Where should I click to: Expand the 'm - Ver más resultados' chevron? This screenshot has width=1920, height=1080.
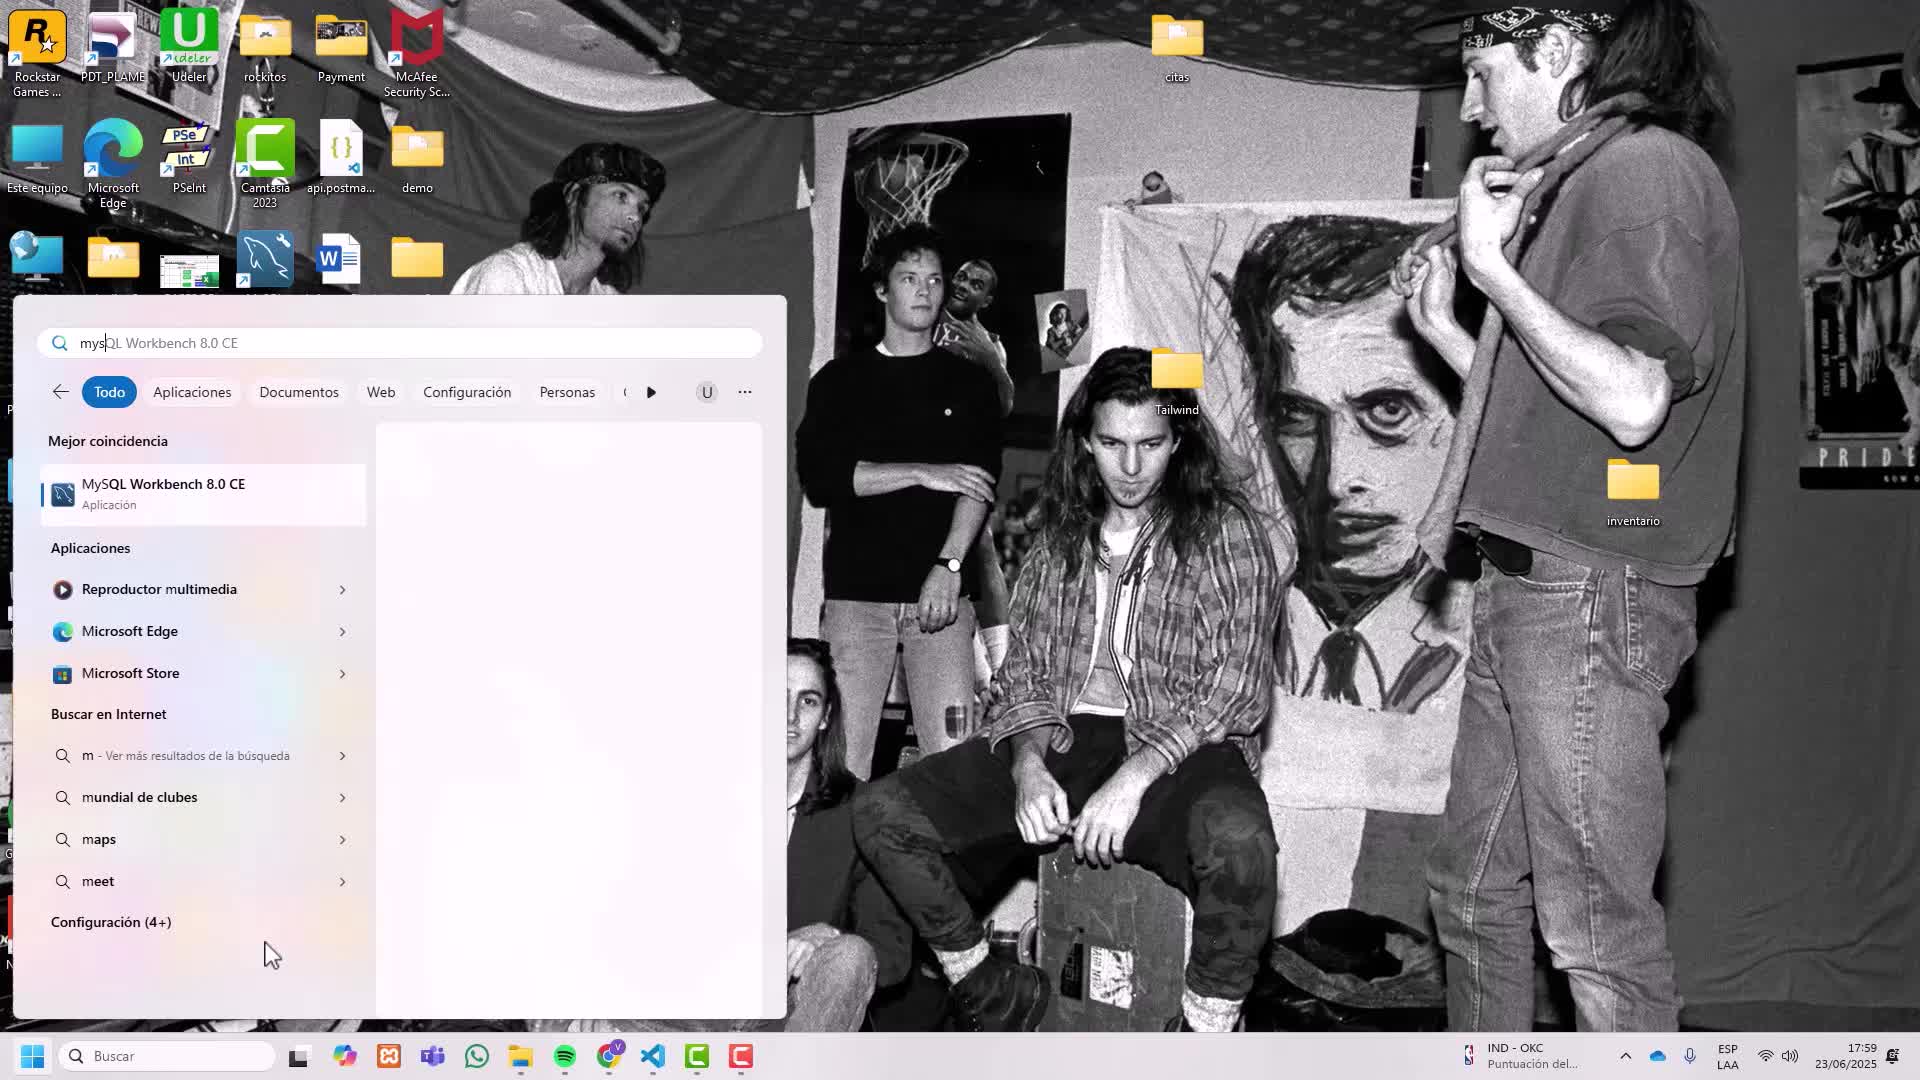pyautogui.click(x=342, y=756)
